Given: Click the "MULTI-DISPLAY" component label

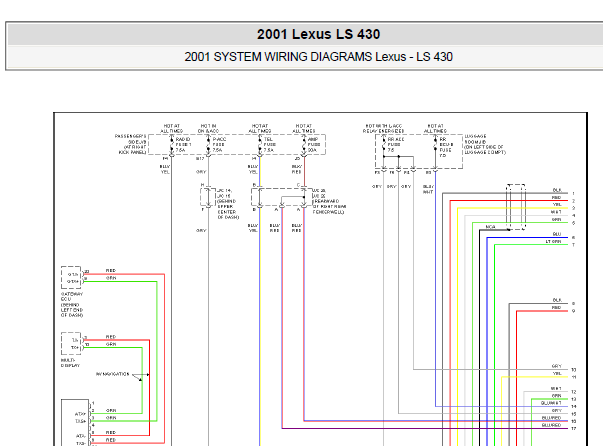Looking at the screenshot, I should point(70,363).
